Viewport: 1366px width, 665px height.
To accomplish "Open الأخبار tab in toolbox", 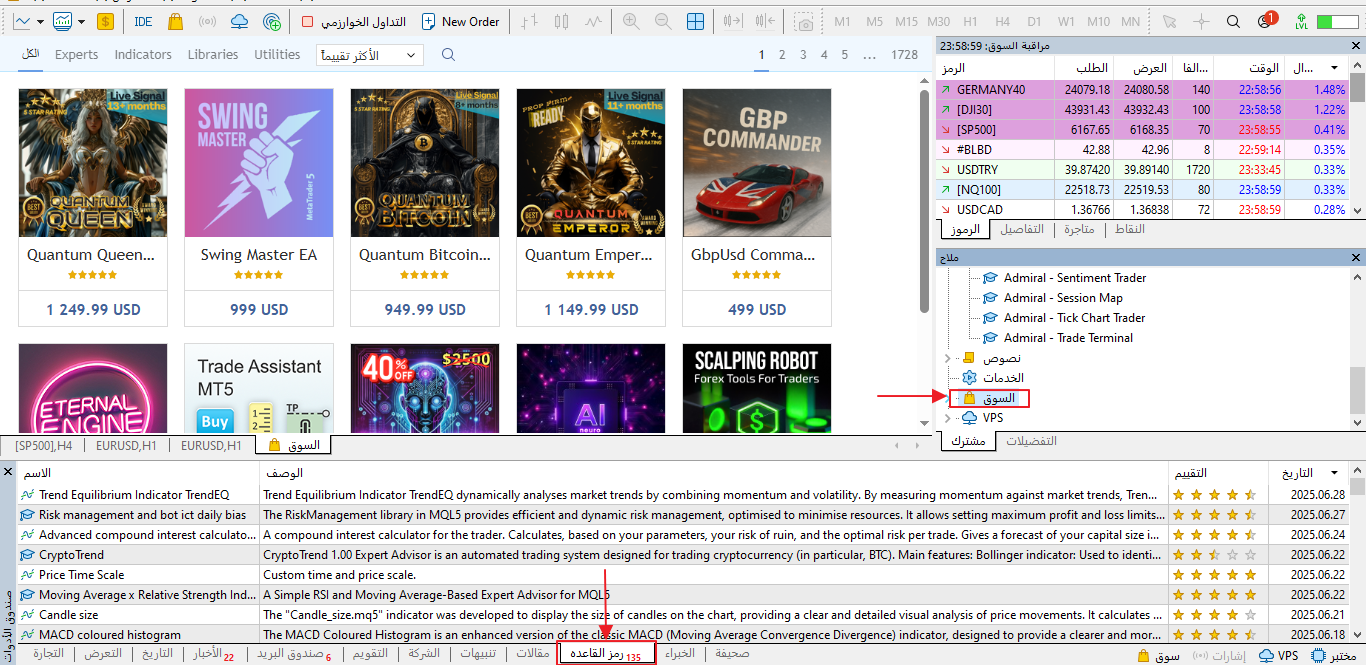I will coord(213,654).
